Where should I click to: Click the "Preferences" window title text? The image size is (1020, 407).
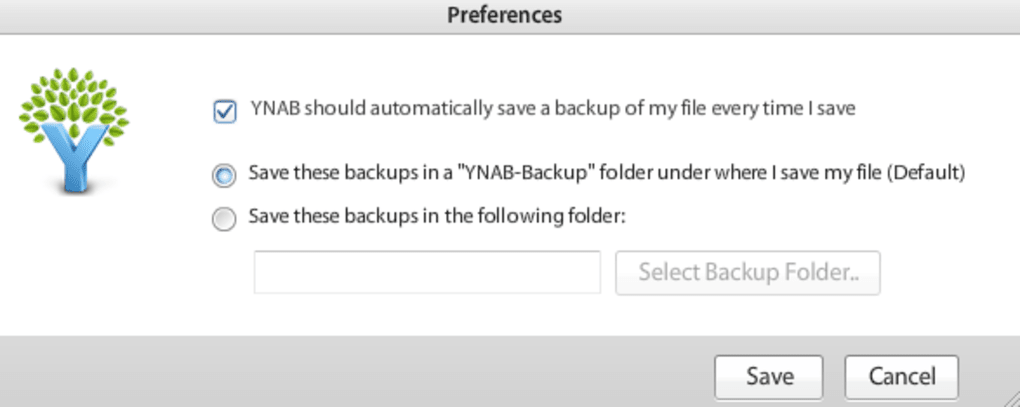(504, 15)
